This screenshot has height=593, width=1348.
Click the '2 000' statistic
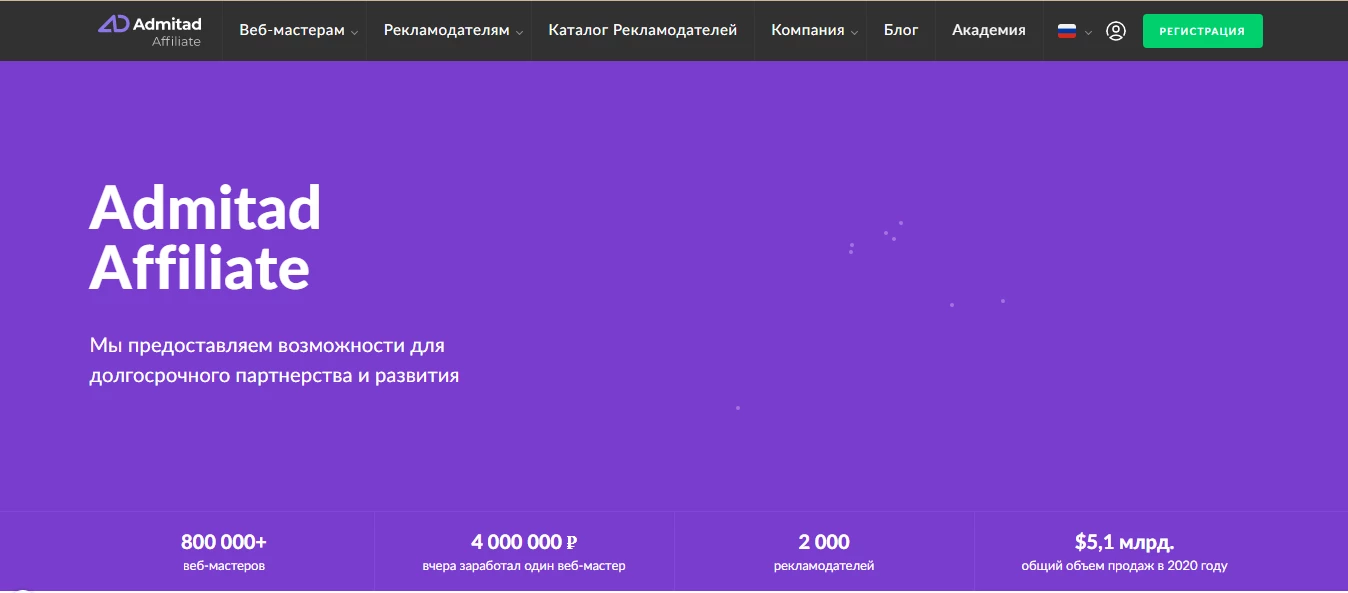[x=824, y=542]
